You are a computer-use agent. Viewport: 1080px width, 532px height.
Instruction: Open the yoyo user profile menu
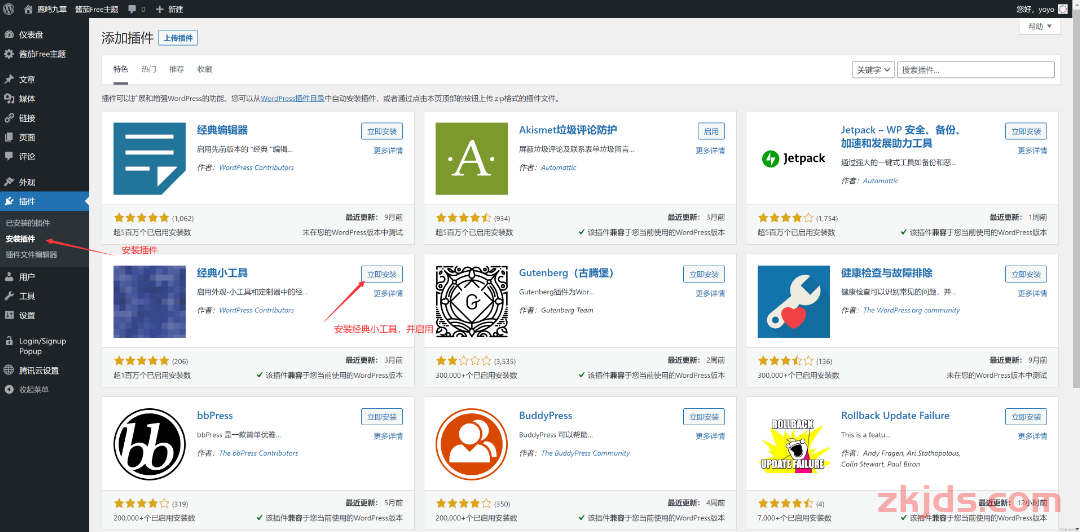(x=1041, y=10)
